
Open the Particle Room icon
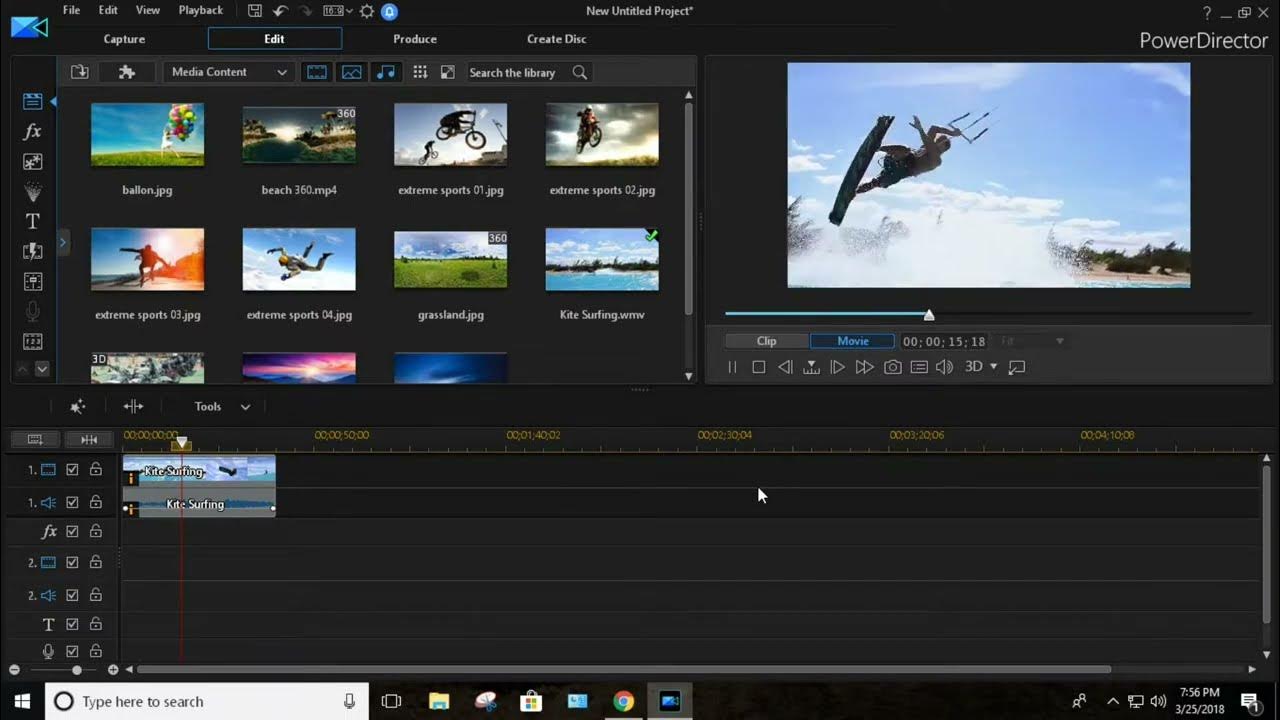[32, 191]
